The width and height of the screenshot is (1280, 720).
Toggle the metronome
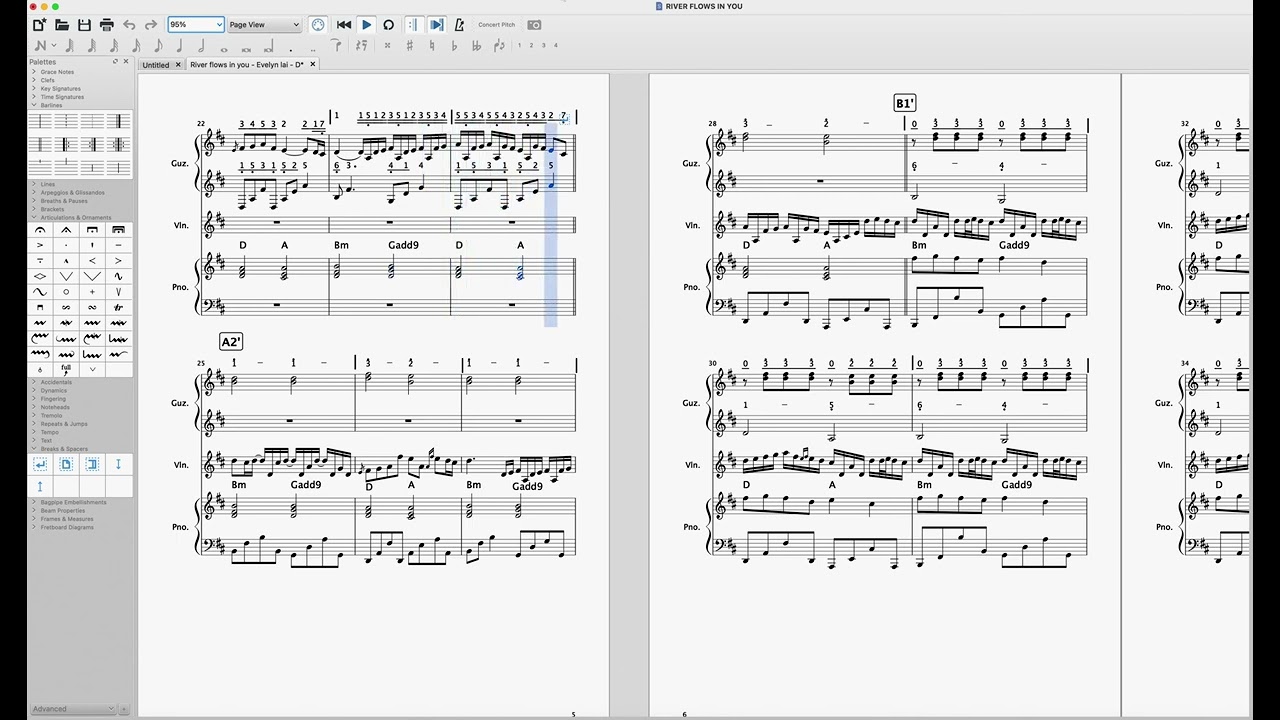pyautogui.click(x=459, y=25)
